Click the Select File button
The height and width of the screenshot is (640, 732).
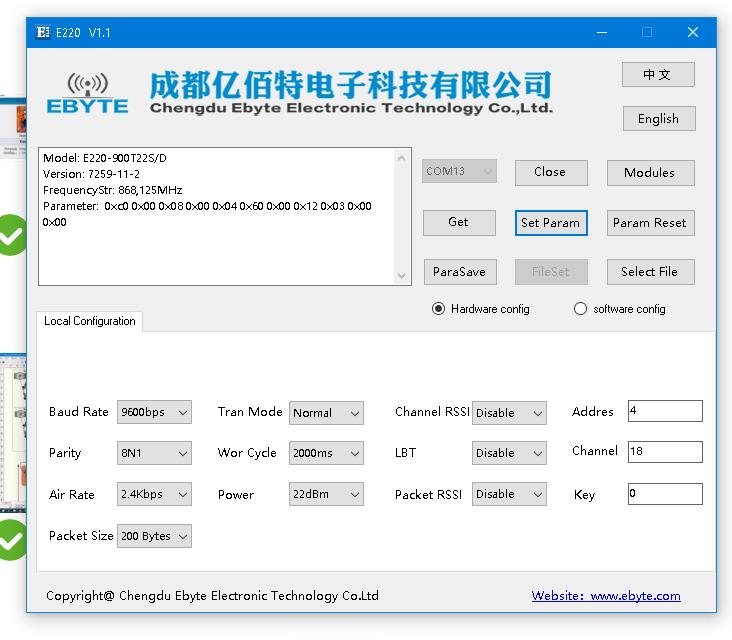click(650, 272)
